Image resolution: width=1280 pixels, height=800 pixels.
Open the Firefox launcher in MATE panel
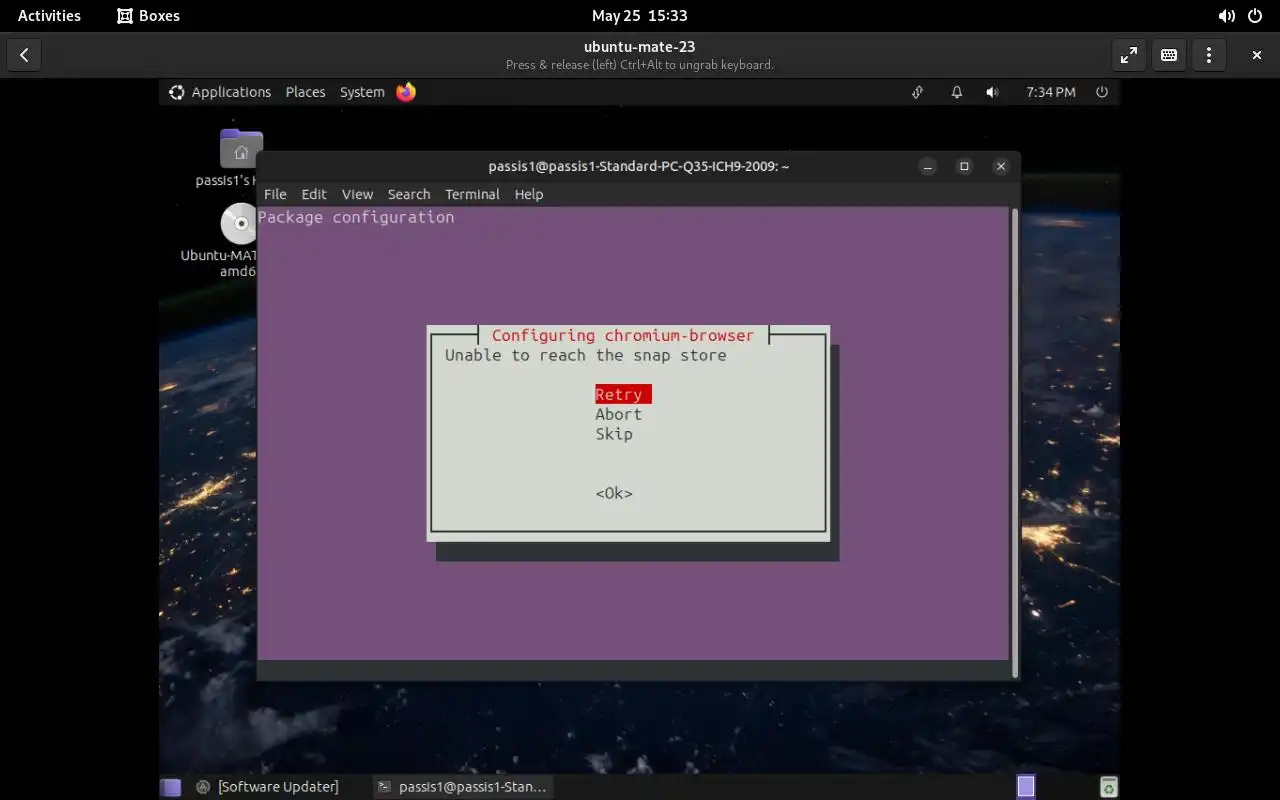405,92
